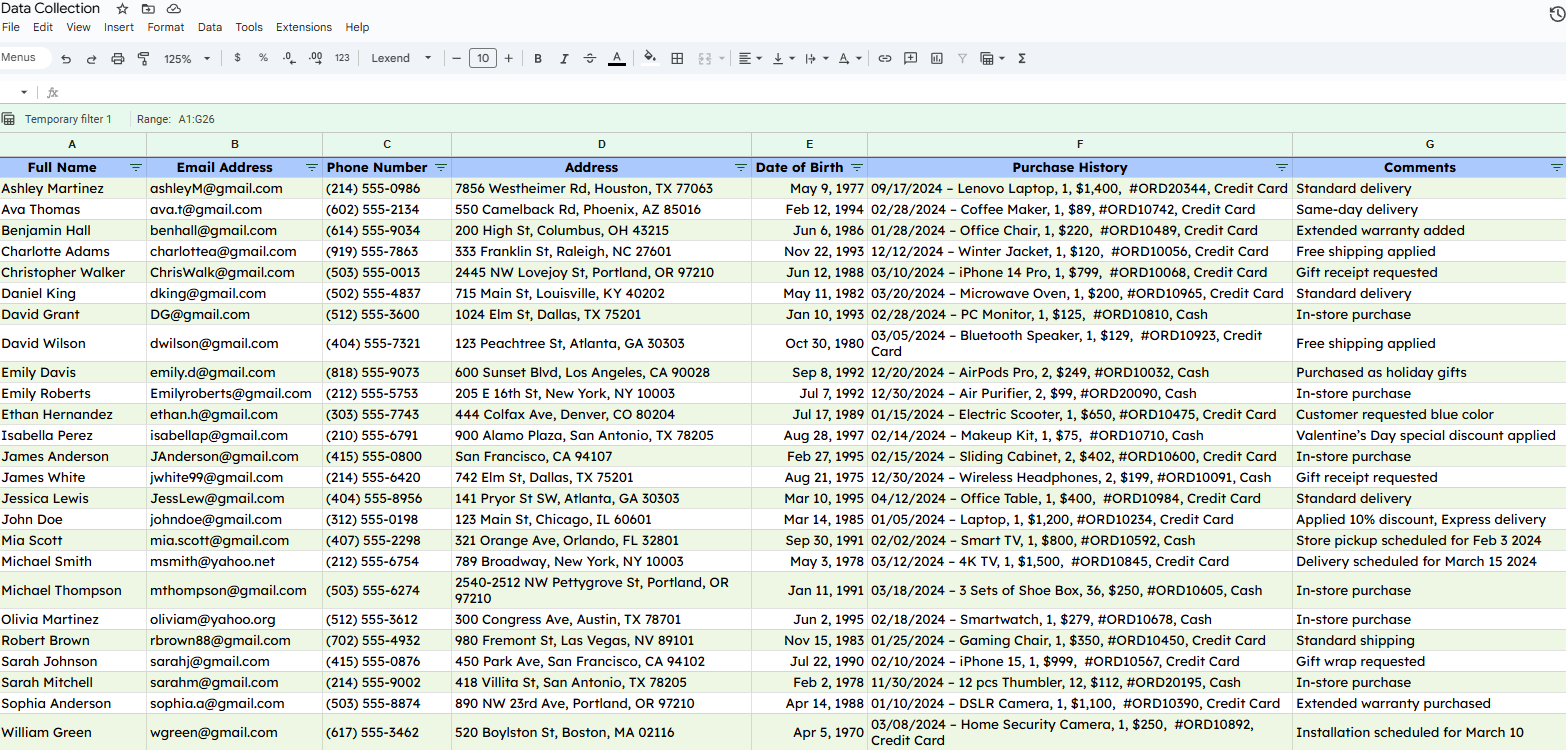Click the Temporary filter 1 label
Screen dimensions: 1566x750
pos(68,119)
